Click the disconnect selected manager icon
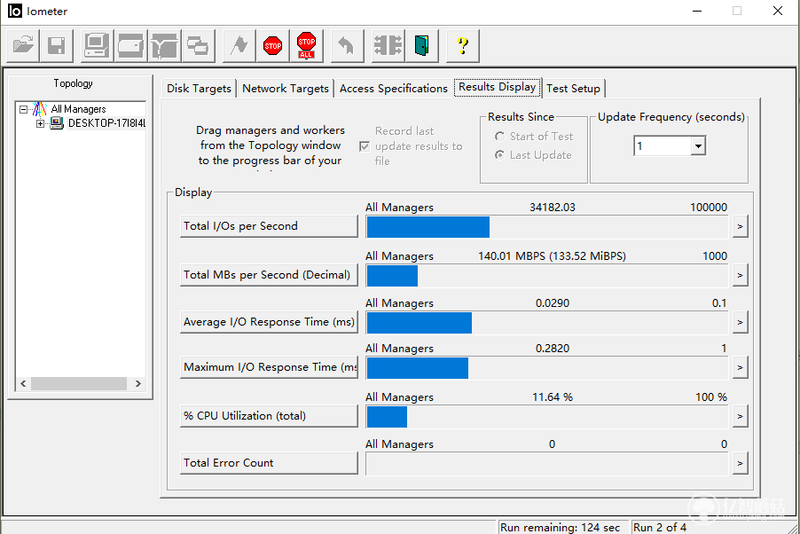 point(388,46)
